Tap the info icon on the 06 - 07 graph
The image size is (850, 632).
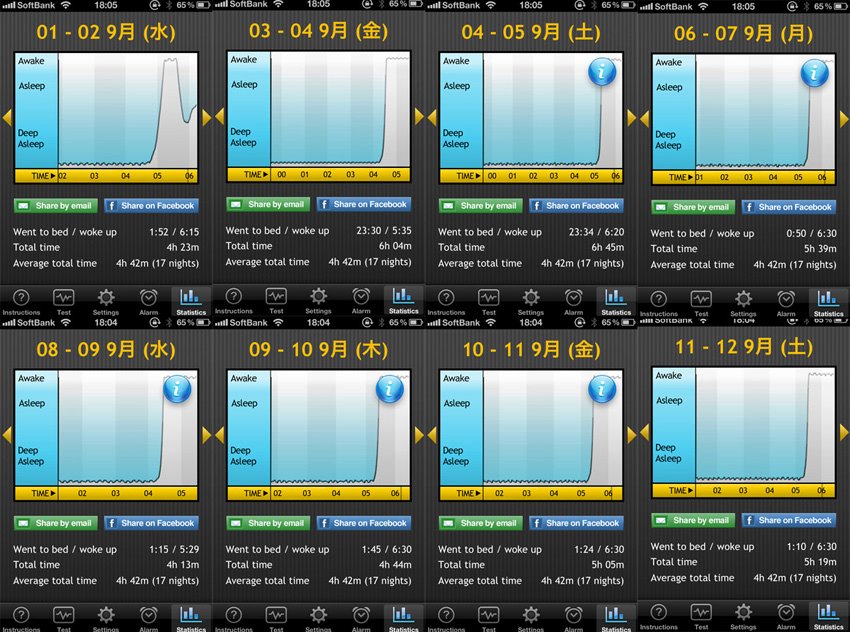point(814,73)
